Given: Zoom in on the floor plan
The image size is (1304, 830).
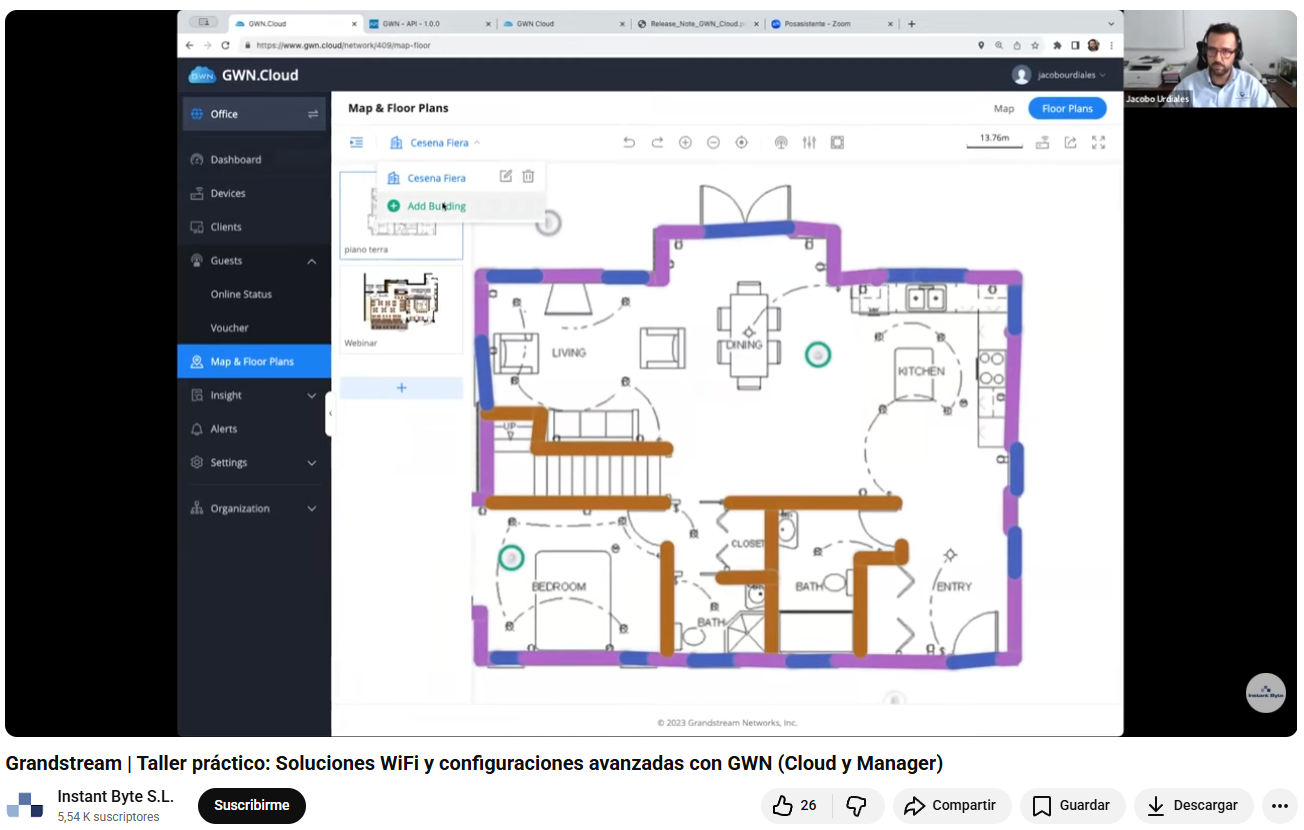Looking at the screenshot, I should [685, 143].
